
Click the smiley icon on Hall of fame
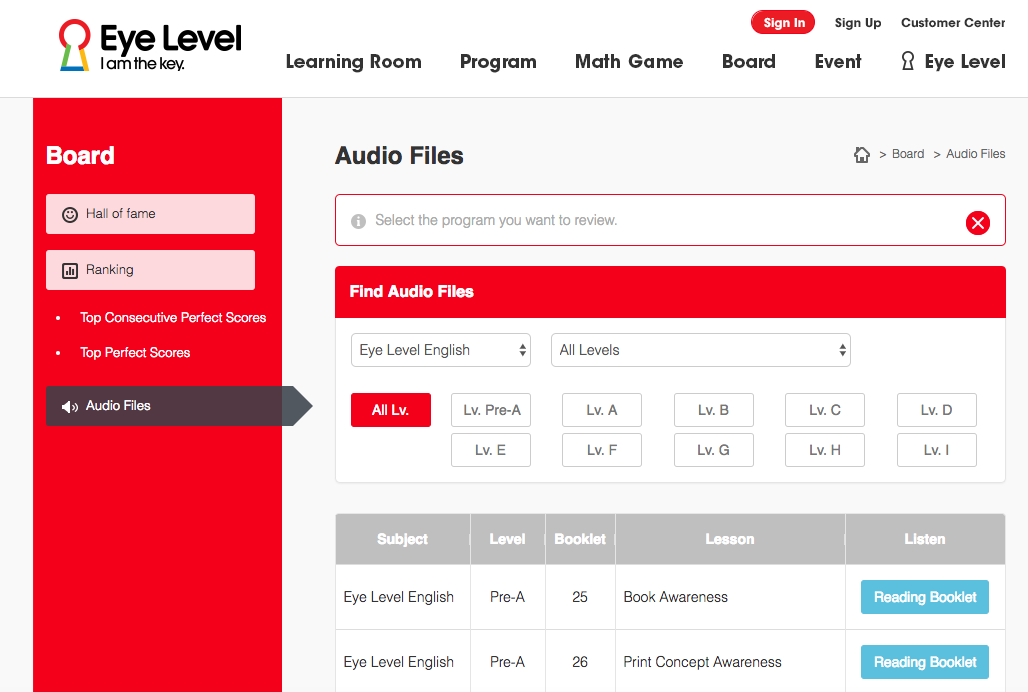coord(69,214)
